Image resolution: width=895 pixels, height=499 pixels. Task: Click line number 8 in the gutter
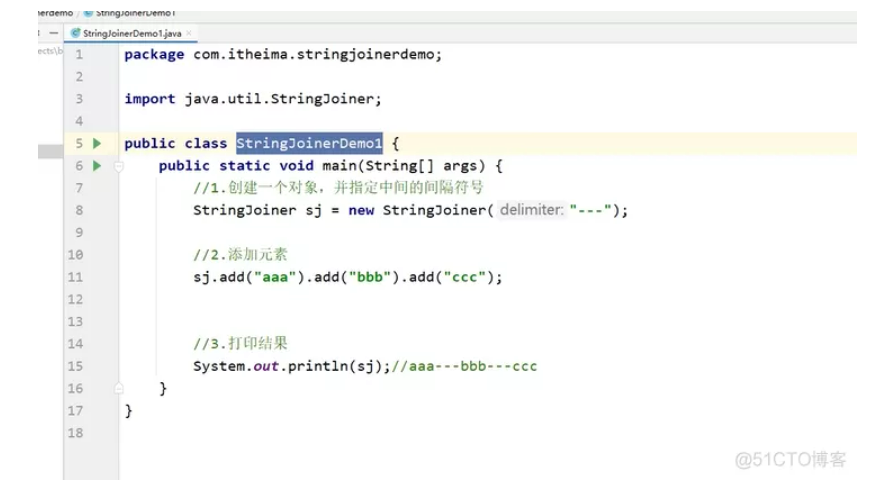tap(79, 210)
